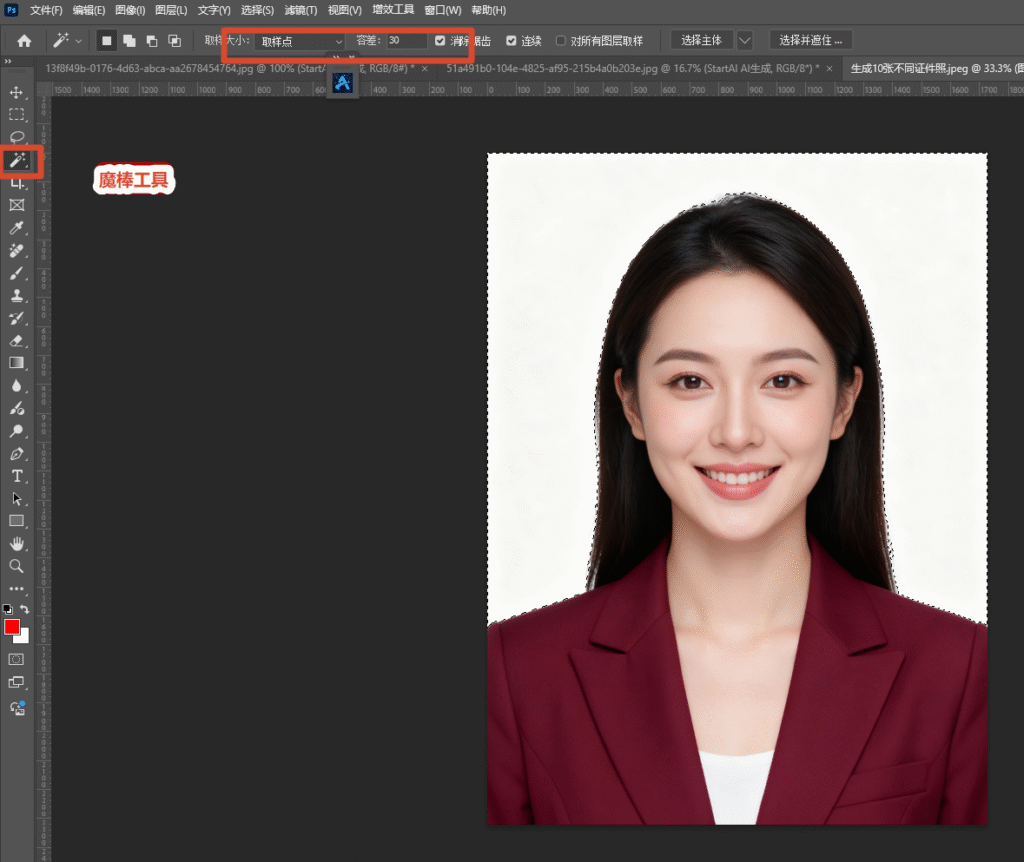Select the Zoom tool
1024x862 pixels.
pyautogui.click(x=16, y=566)
